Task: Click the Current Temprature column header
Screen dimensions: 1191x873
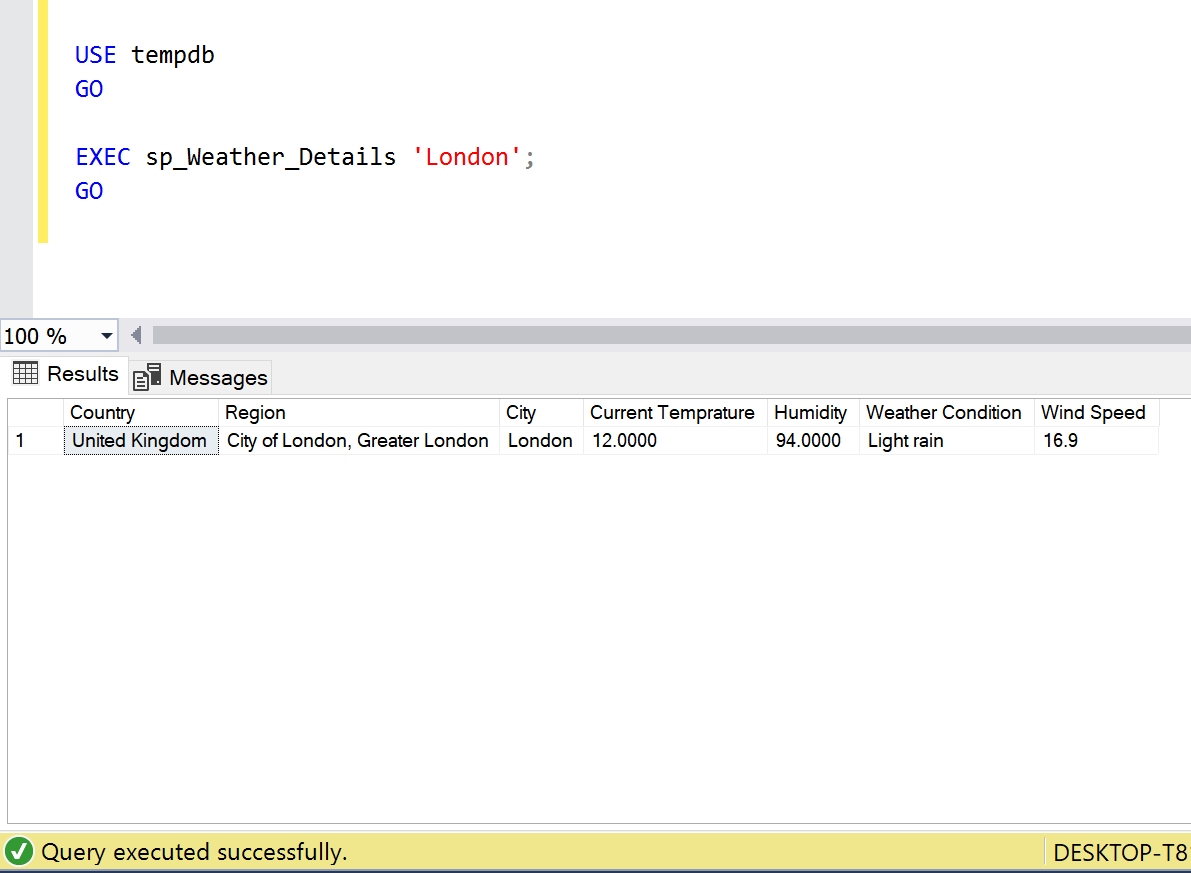Action: [x=673, y=413]
